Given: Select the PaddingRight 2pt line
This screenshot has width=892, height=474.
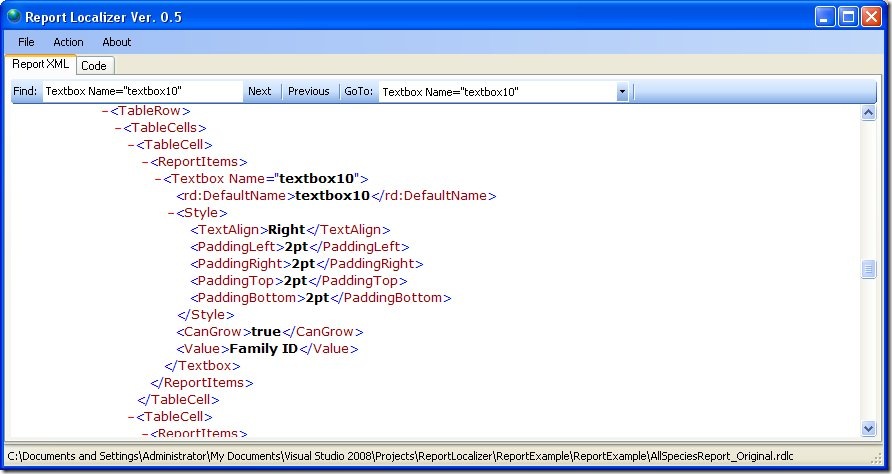Looking at the screenshot, I should click(307, 264).
